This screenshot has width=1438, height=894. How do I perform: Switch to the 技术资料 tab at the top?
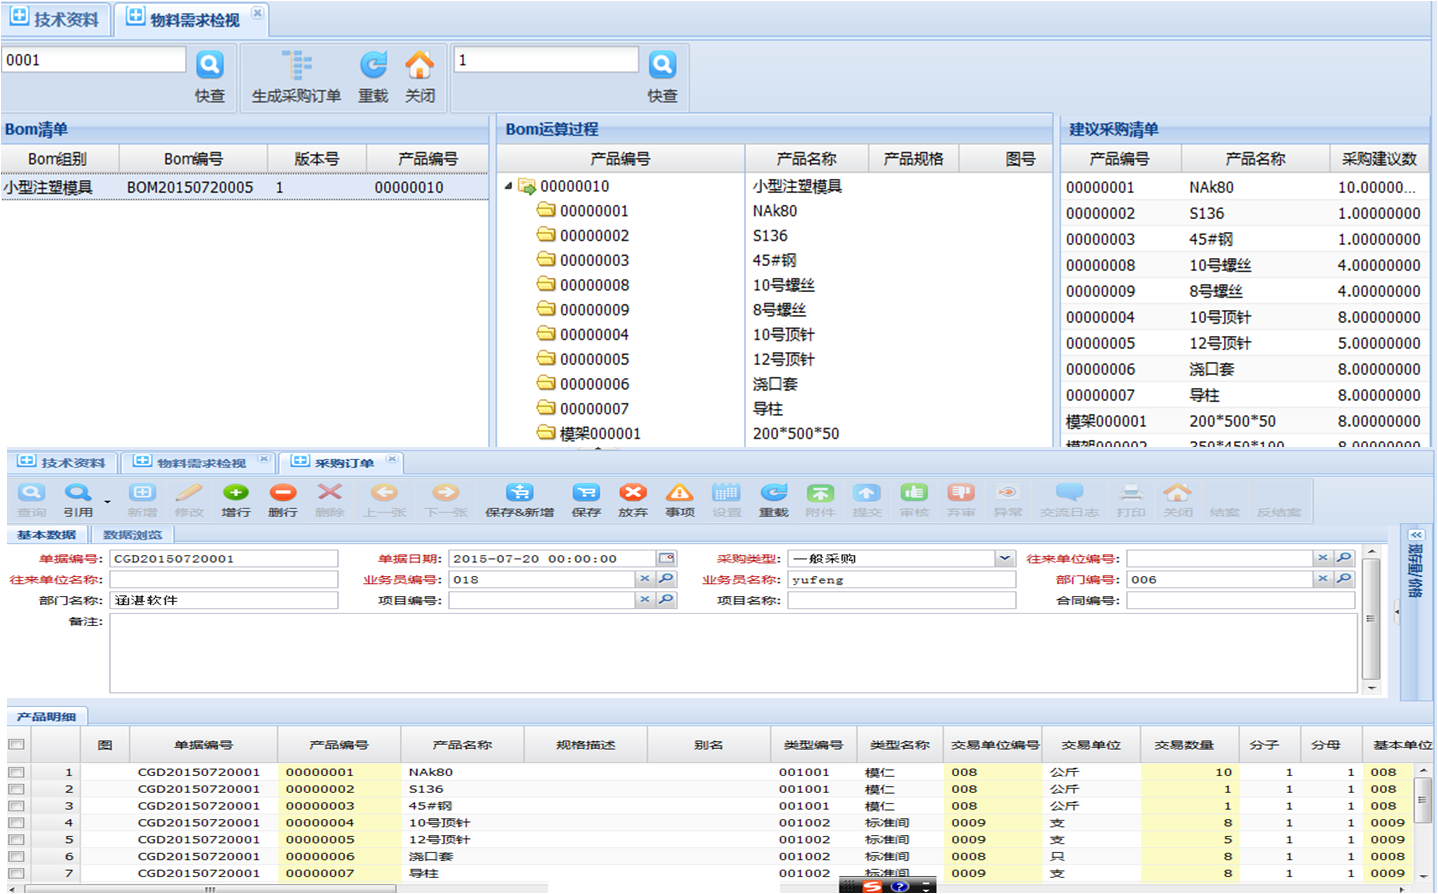pos(55,19)
